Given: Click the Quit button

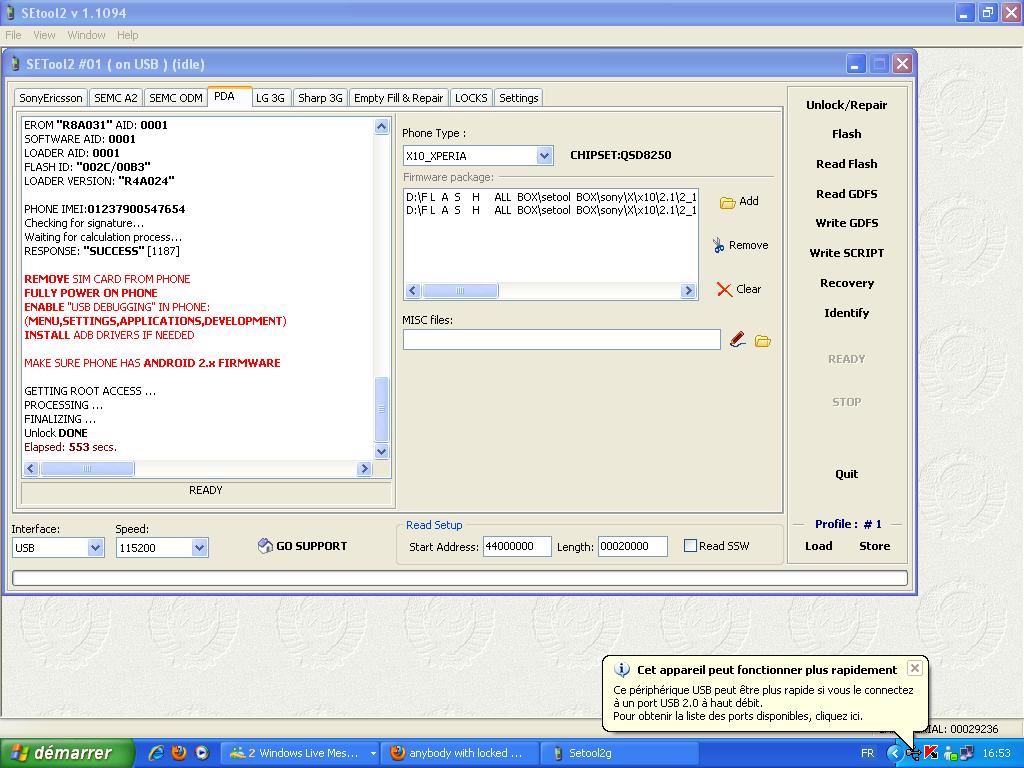Looking at the screenshot, I should [x=846, y=474].
